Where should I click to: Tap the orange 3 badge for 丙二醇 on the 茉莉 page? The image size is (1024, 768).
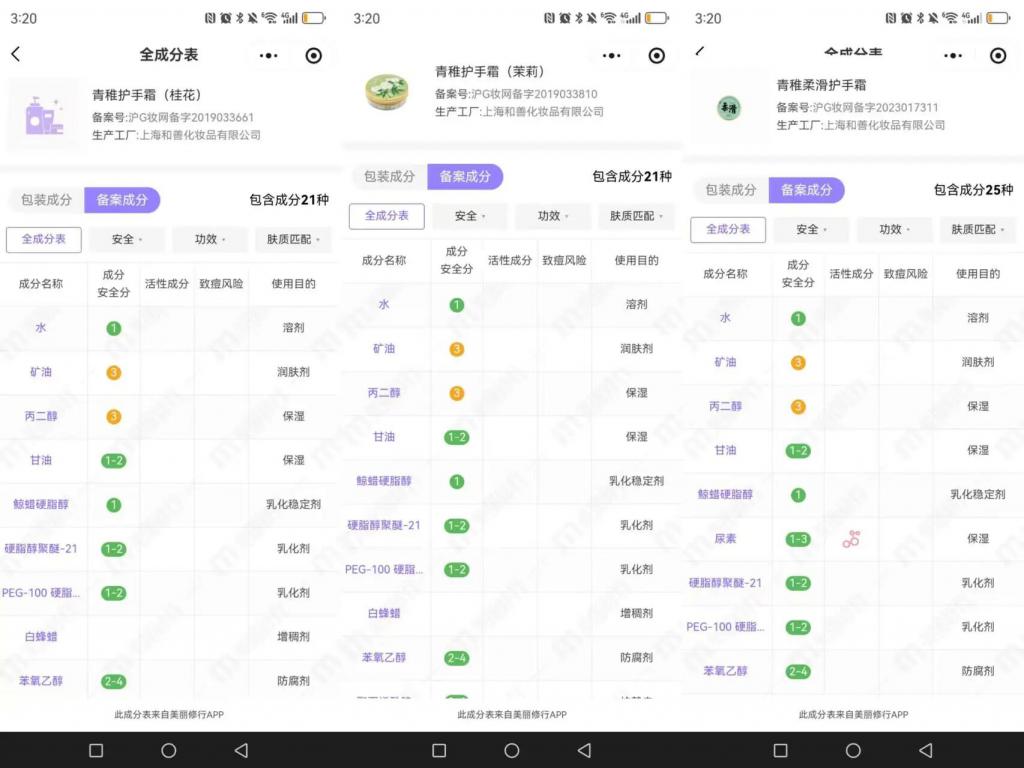[x=457, y=393]
